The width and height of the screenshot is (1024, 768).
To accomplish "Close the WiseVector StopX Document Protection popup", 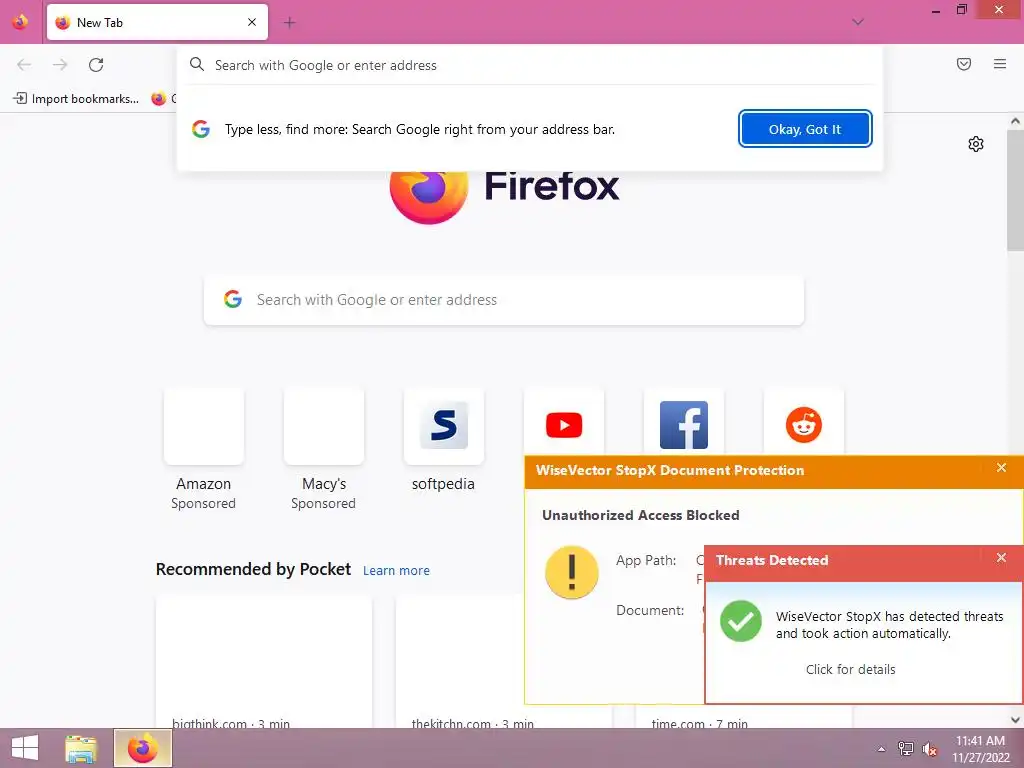I will pyautogui.click(x=1001, y=468).
